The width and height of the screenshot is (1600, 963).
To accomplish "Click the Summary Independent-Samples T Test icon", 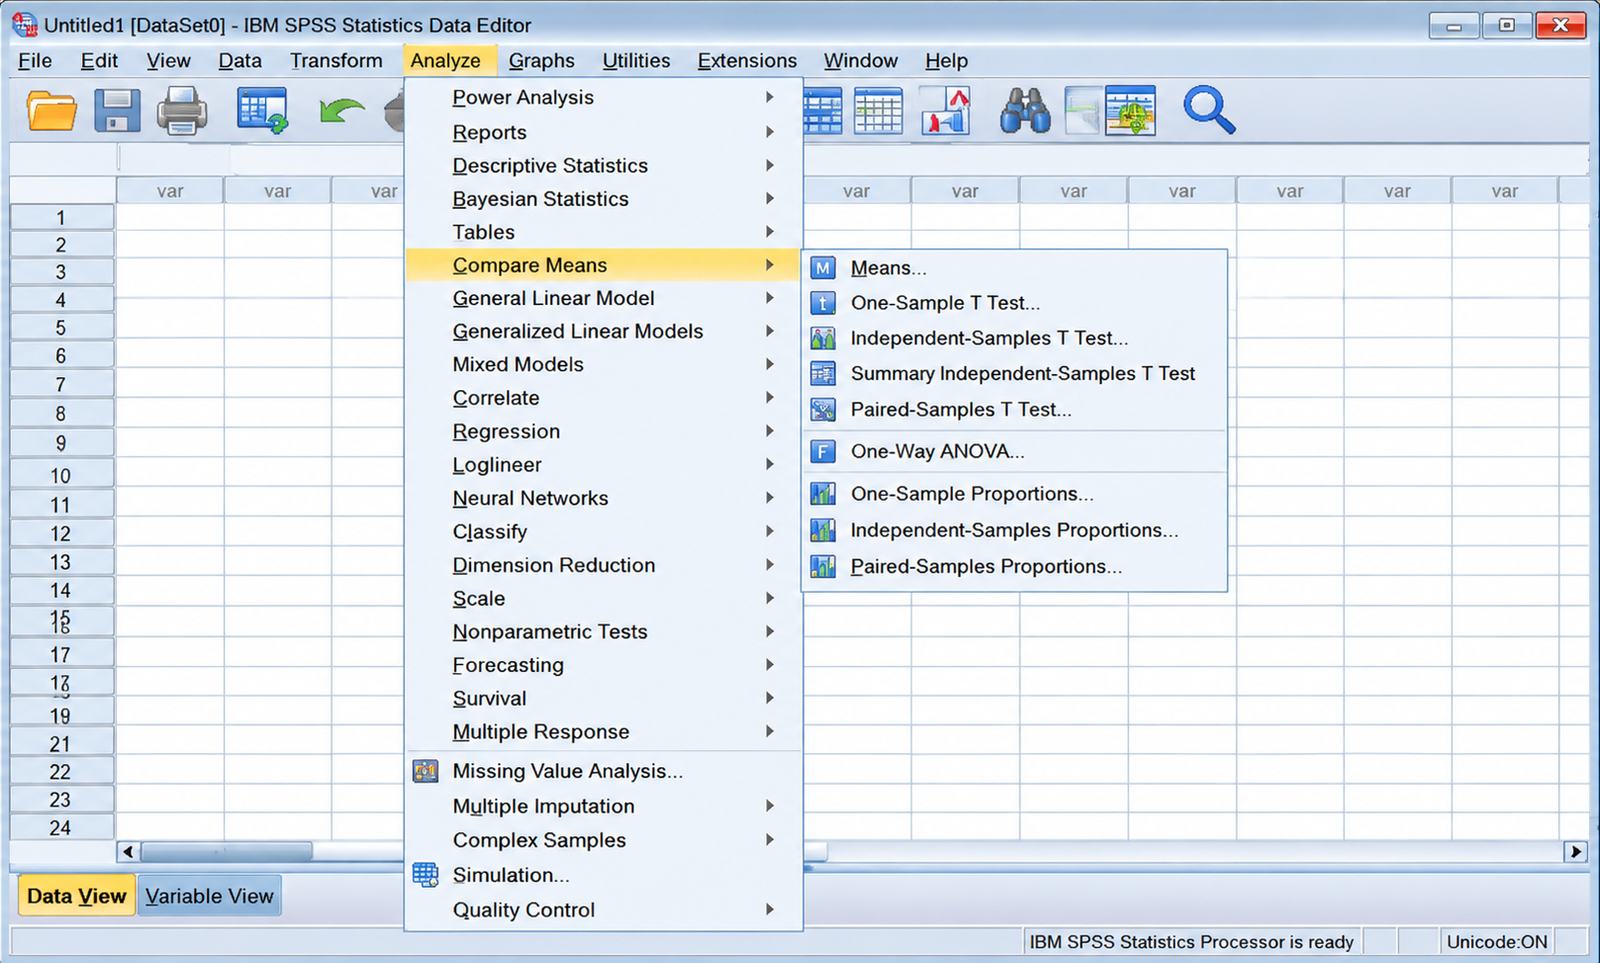I will coord(823,374).
